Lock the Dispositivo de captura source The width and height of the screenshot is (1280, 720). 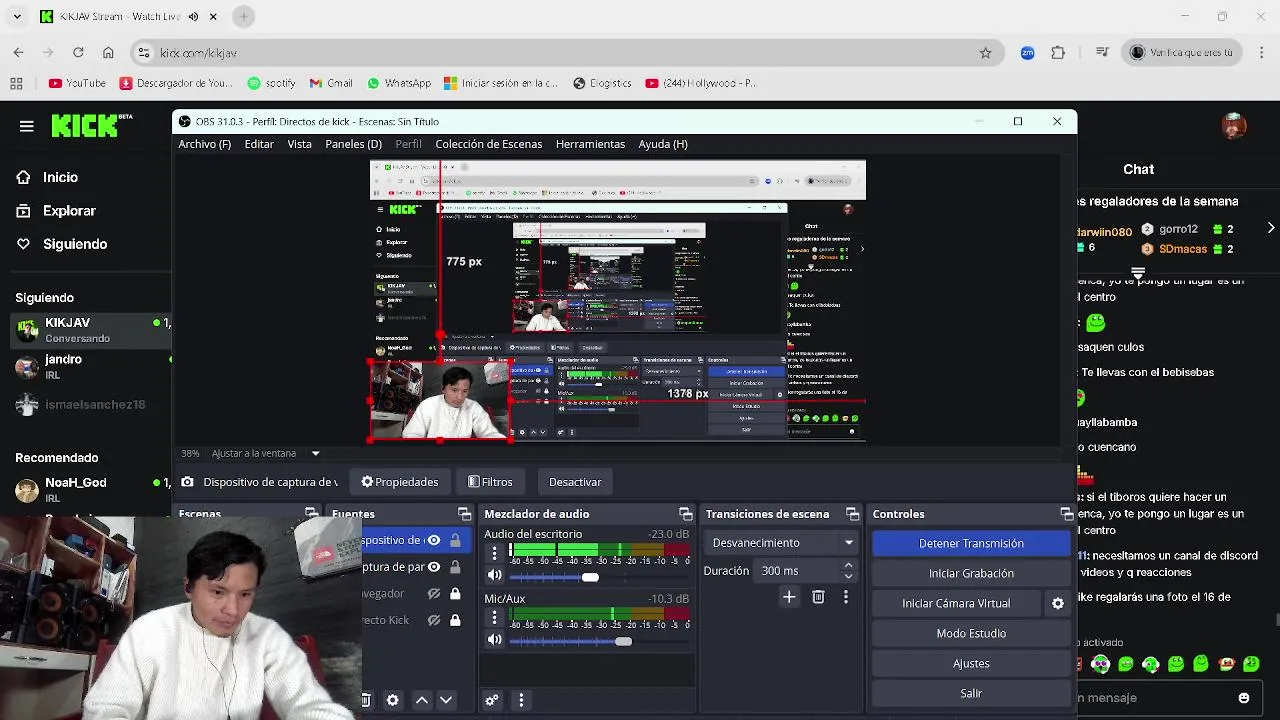455,540
